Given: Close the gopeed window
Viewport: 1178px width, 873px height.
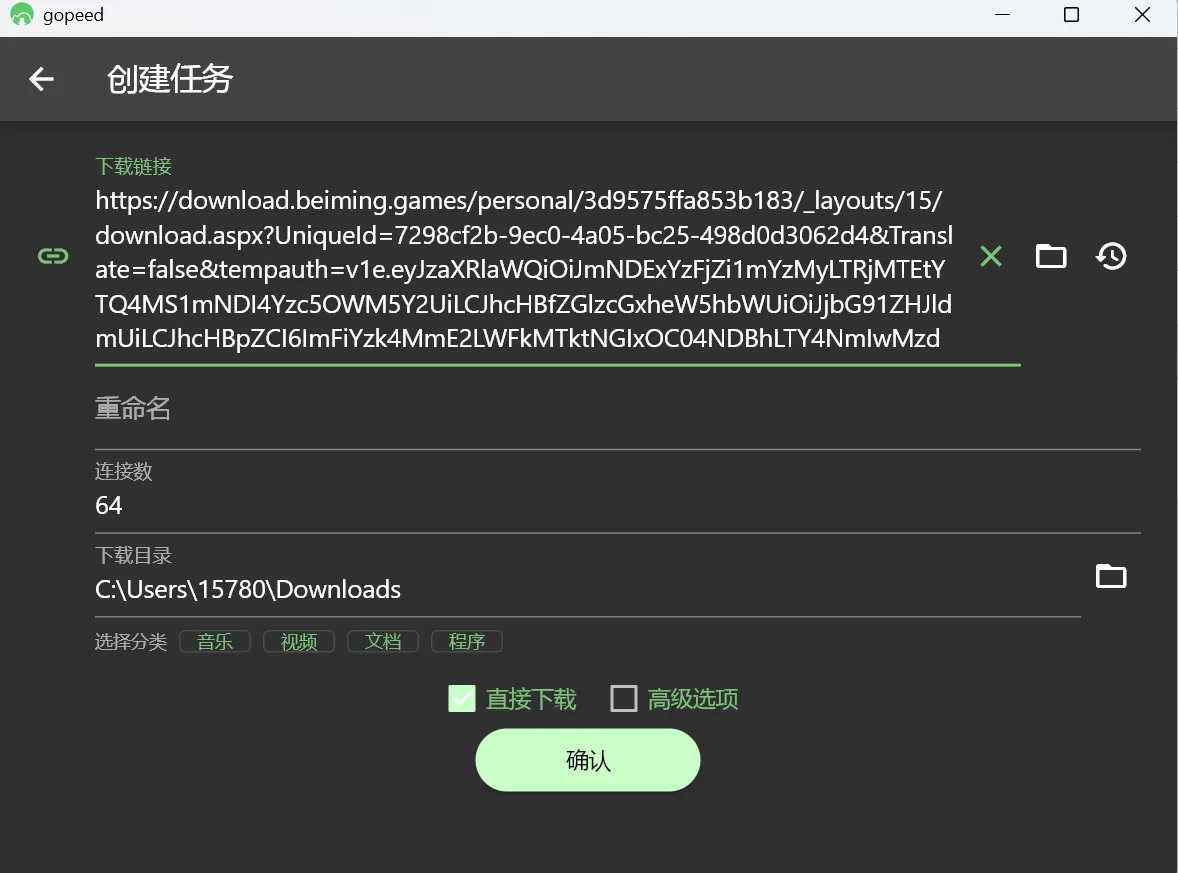Looking at the screenshot, I should [x=1142, y=15].
